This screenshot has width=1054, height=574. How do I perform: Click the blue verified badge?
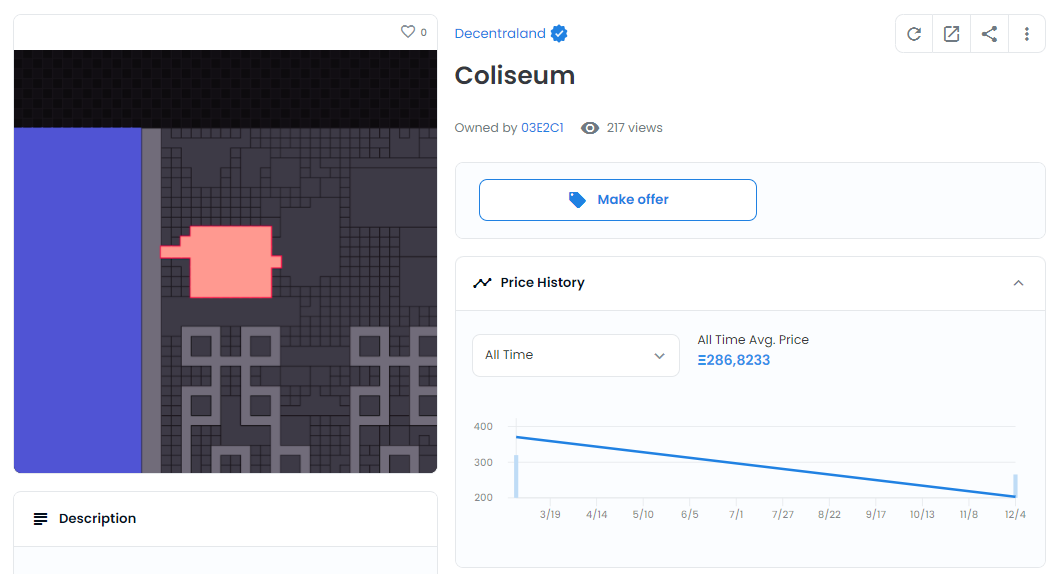pos(560,34)
